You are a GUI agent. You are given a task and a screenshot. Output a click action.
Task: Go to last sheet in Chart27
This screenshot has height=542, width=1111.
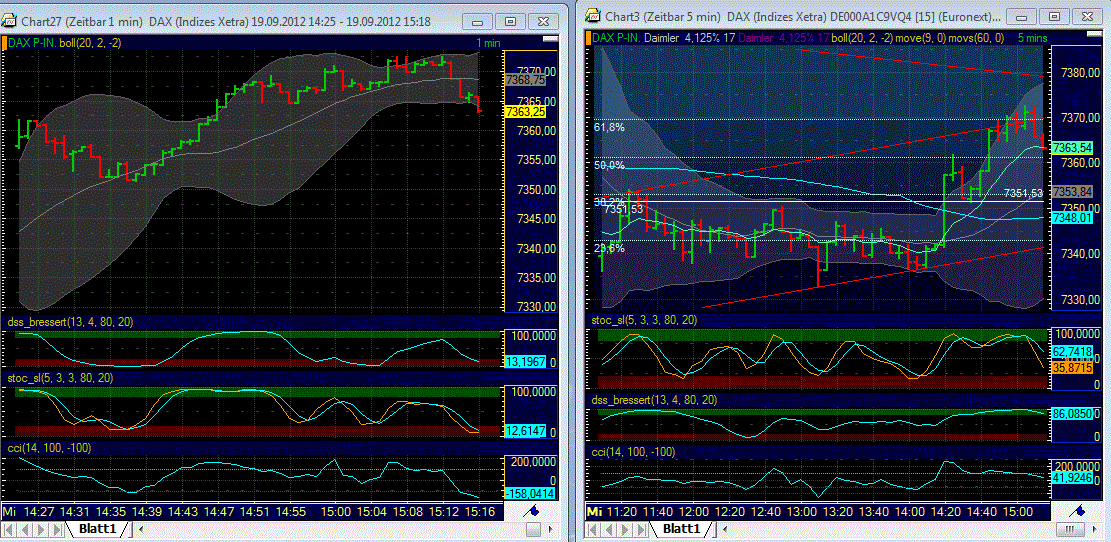tap(57, 529)
